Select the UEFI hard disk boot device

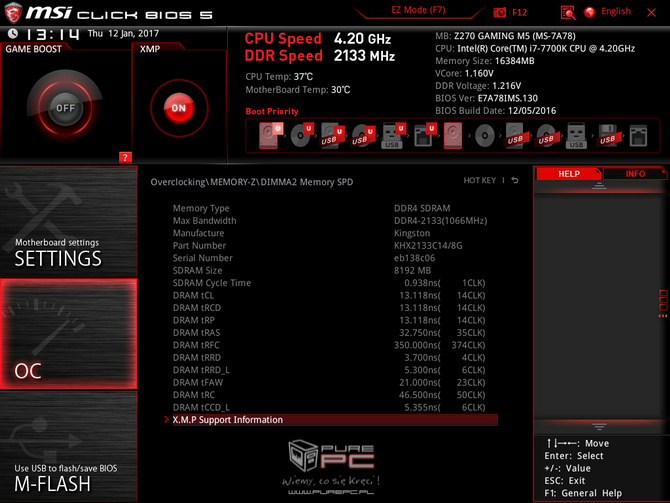click(x=271, y=135)
